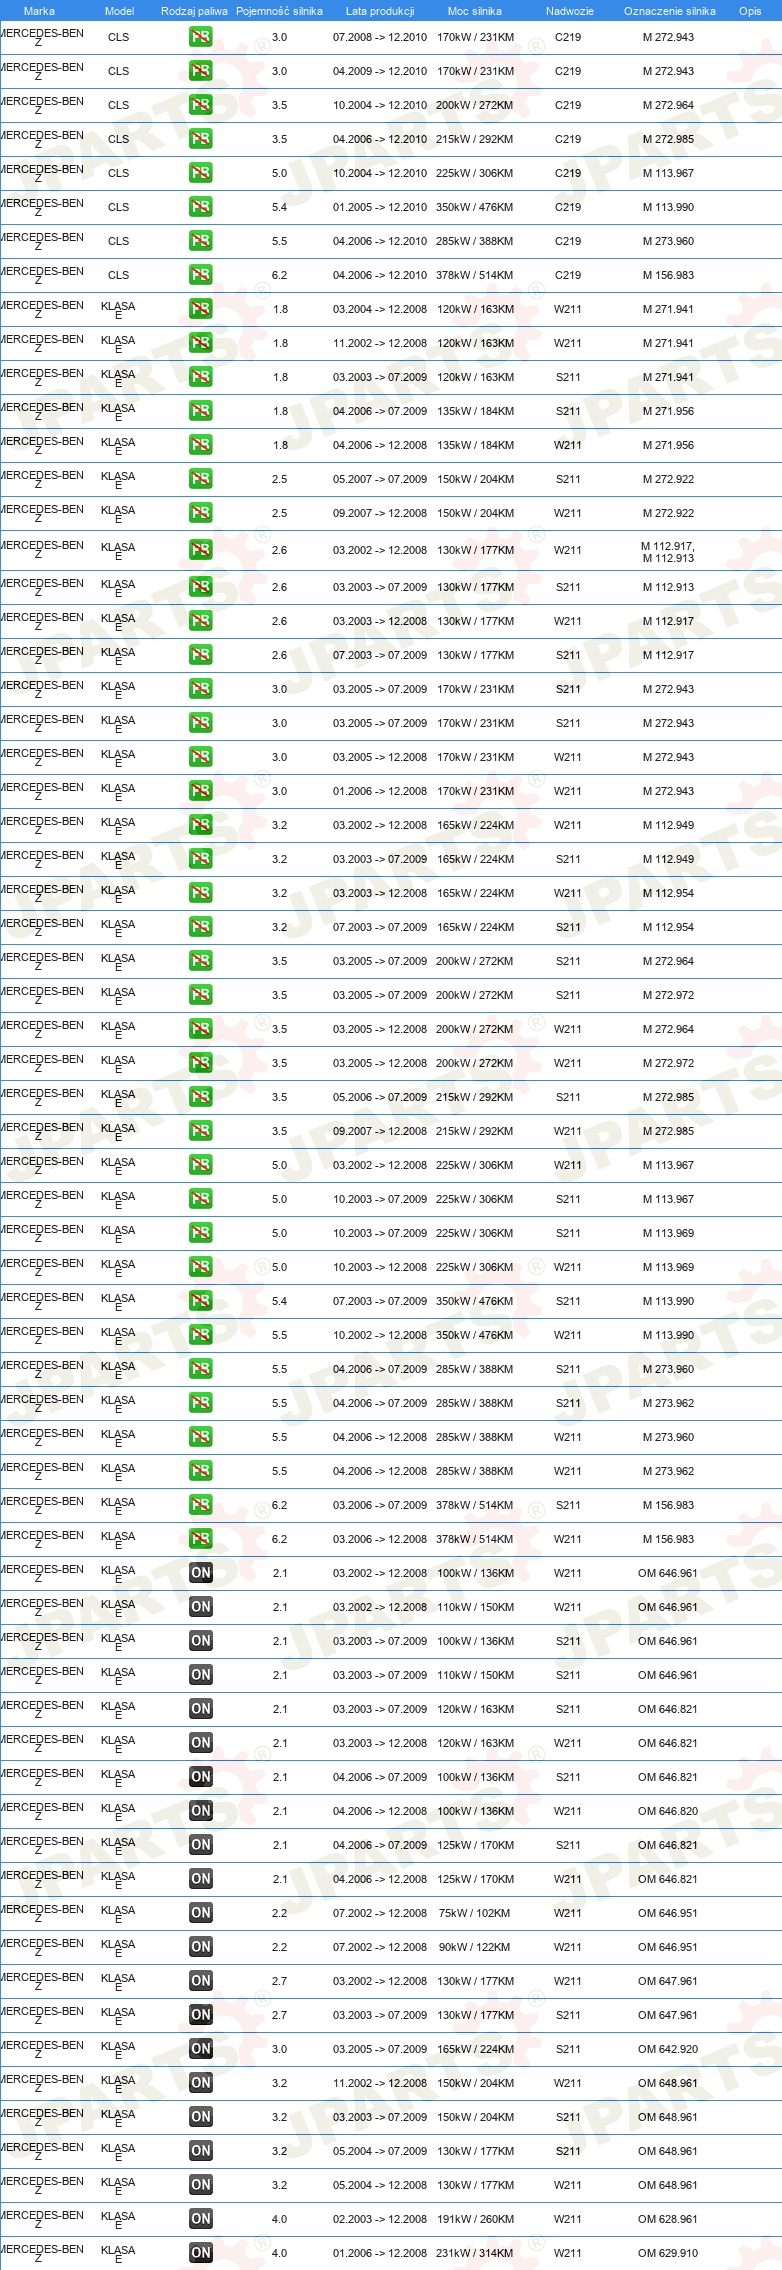
Task: Click the power value 231kW / 314KM
Action: click(x=475, y=2253)
